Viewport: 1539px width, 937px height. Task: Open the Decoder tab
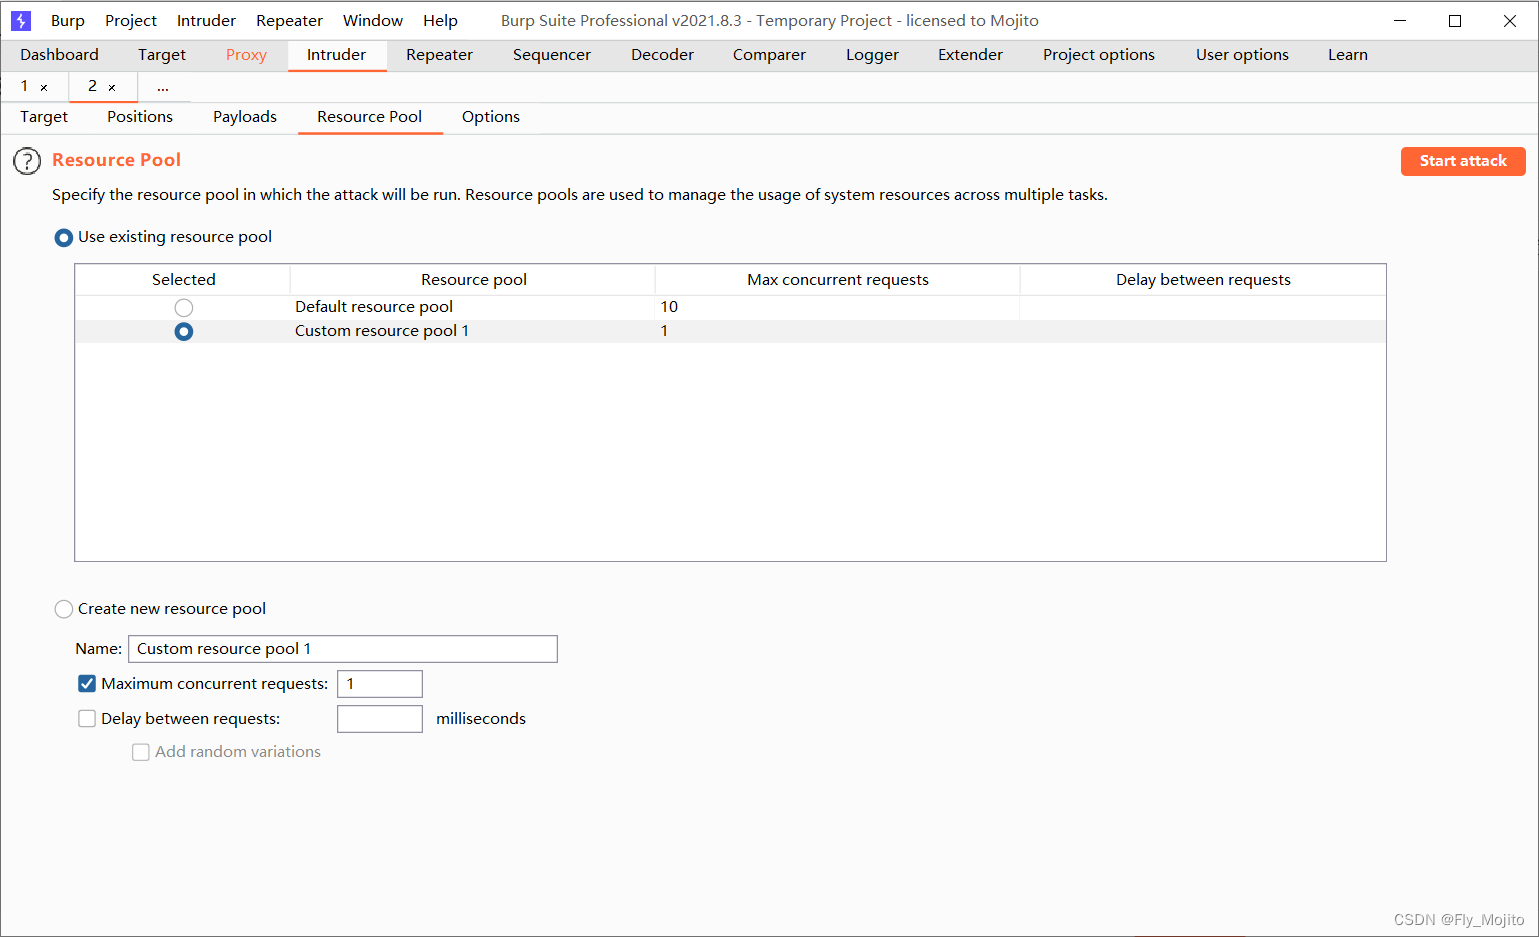pos(662,55)
